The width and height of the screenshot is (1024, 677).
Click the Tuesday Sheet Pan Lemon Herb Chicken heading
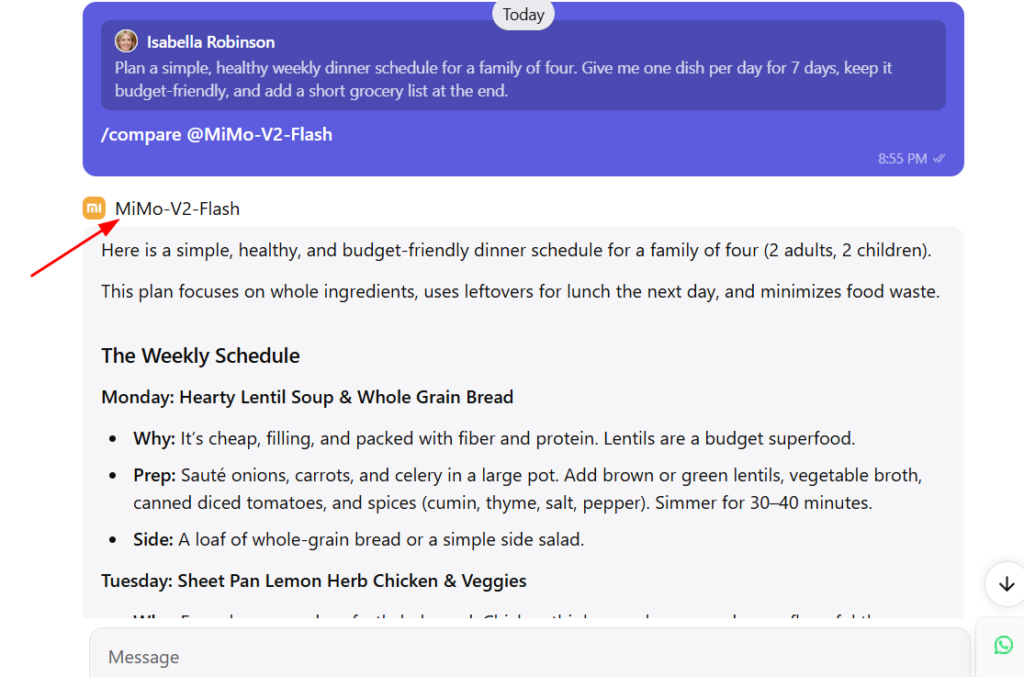[313, 580]
